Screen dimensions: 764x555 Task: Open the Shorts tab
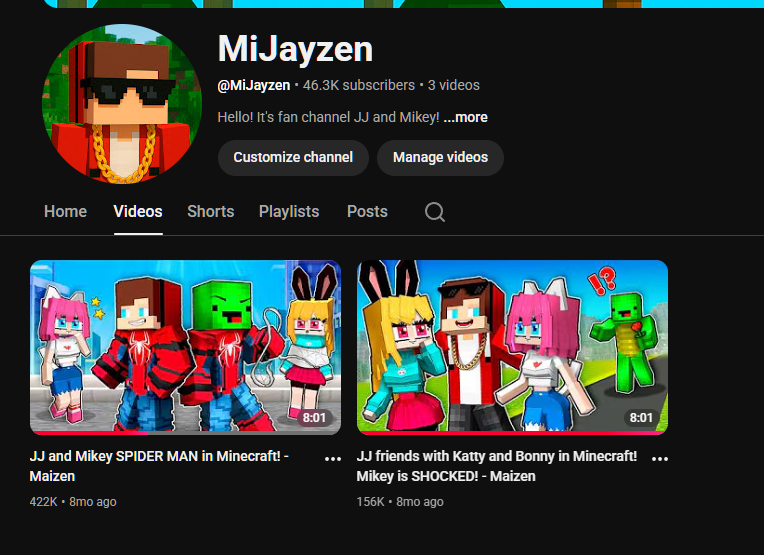pyautogui.click(x=210, y=211)
